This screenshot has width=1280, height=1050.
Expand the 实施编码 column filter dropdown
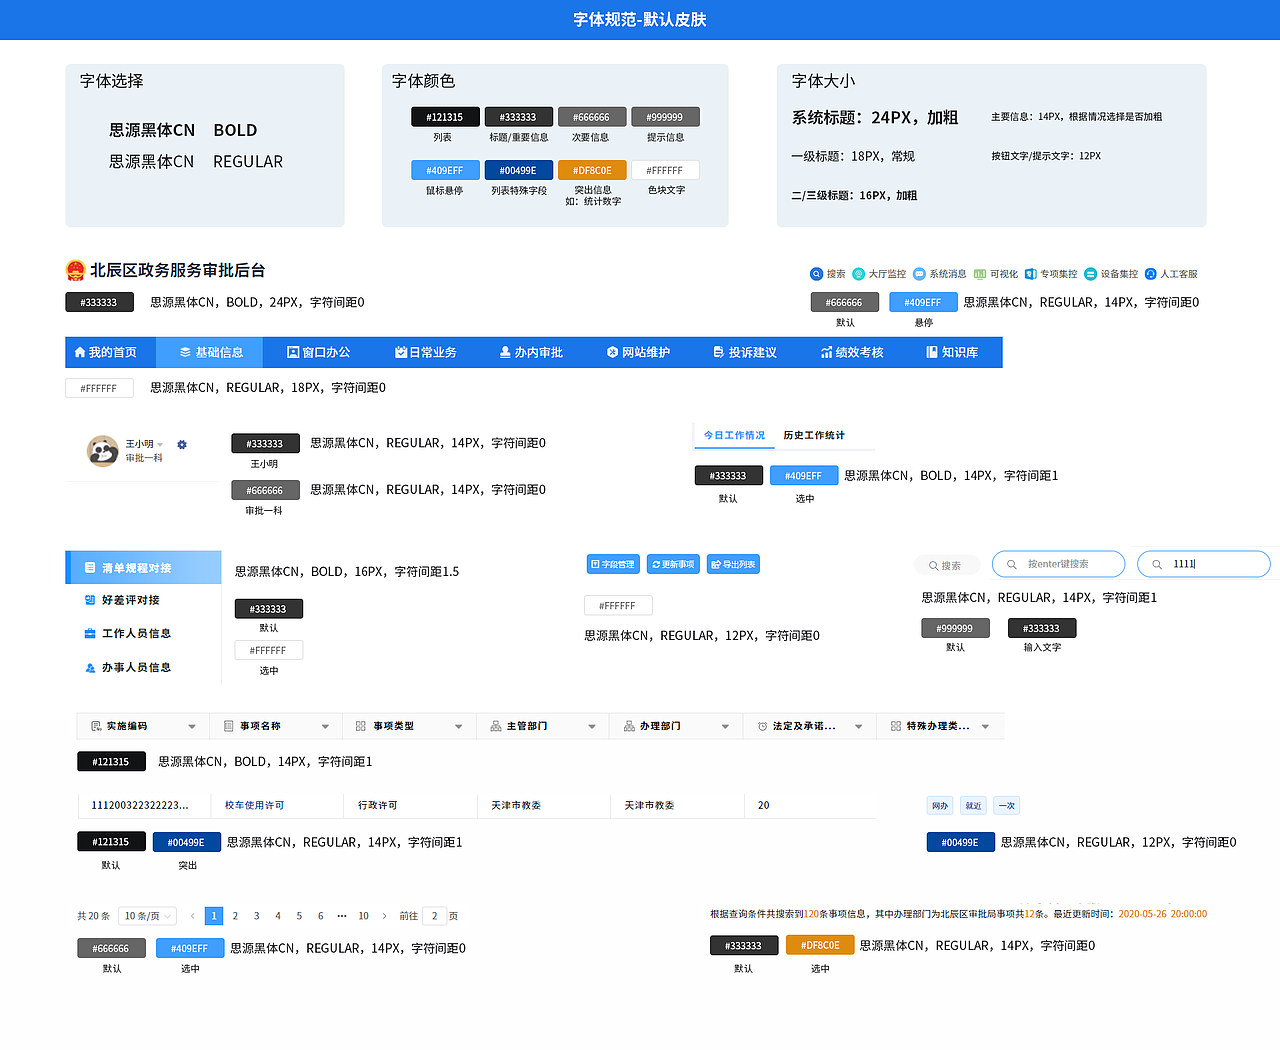point(191,727)
